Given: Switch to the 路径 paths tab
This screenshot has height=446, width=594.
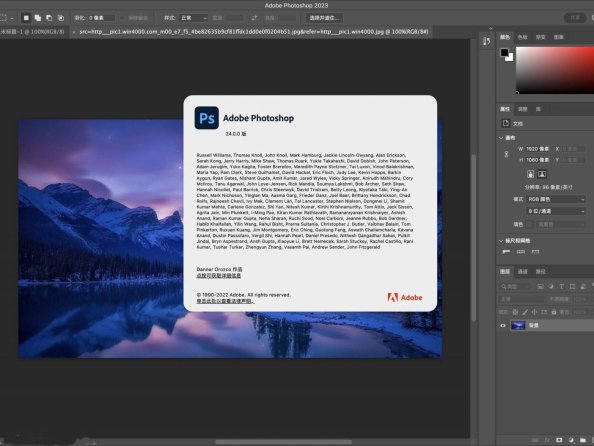Looking at the screenshot, I should click(541, 272).
